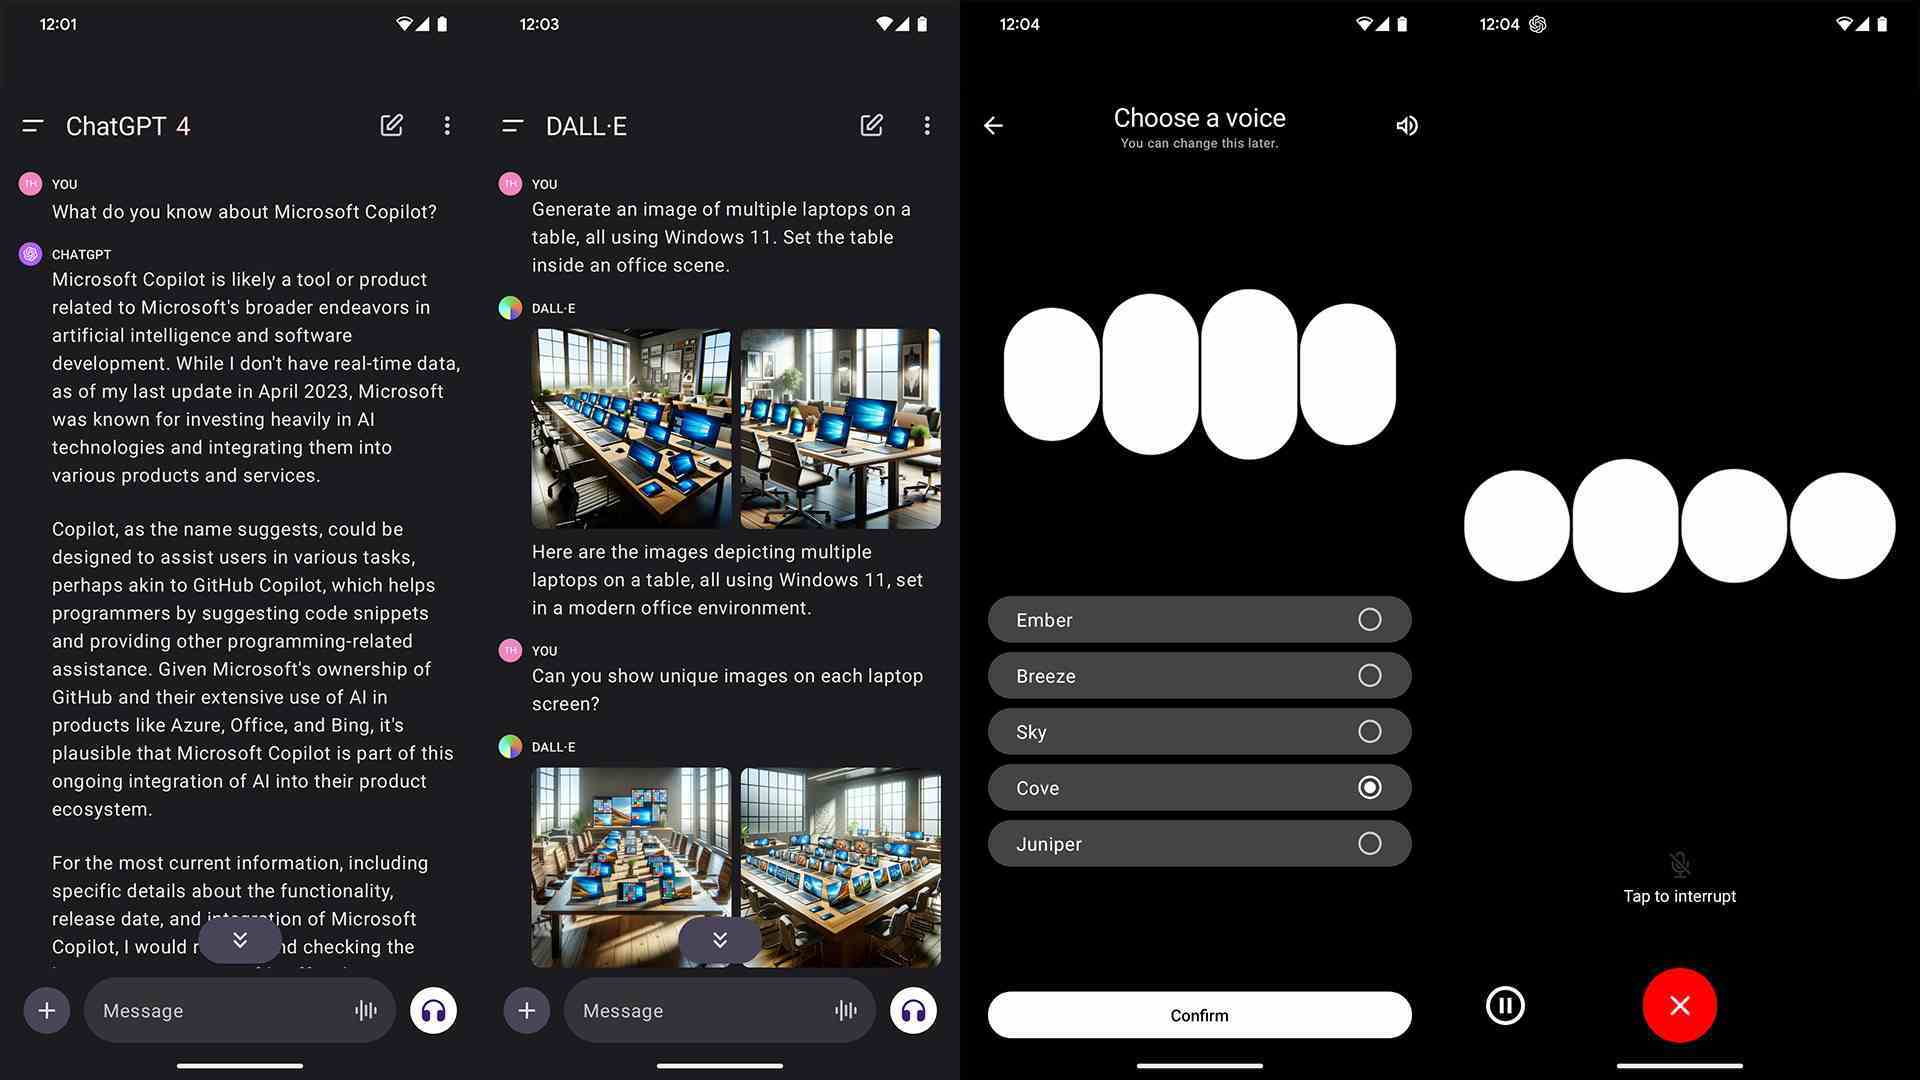Switch to the DALL-E conversation tab
The height and width of the screenshot is (1080, 1920).
tap(585, 125)
